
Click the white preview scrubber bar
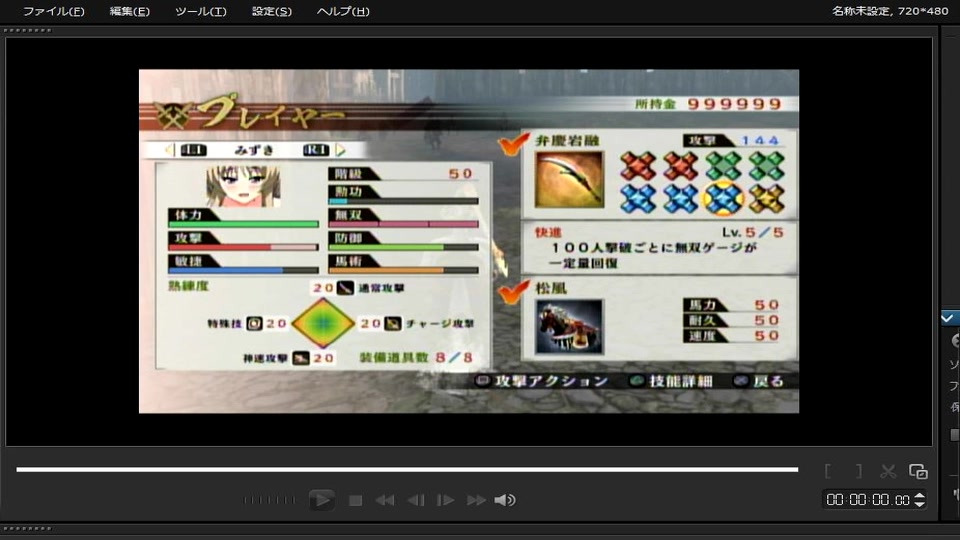(x=407, y=470)
